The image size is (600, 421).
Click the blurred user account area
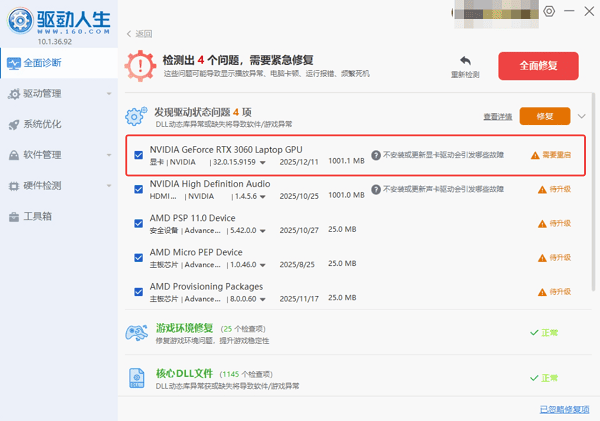496,14
